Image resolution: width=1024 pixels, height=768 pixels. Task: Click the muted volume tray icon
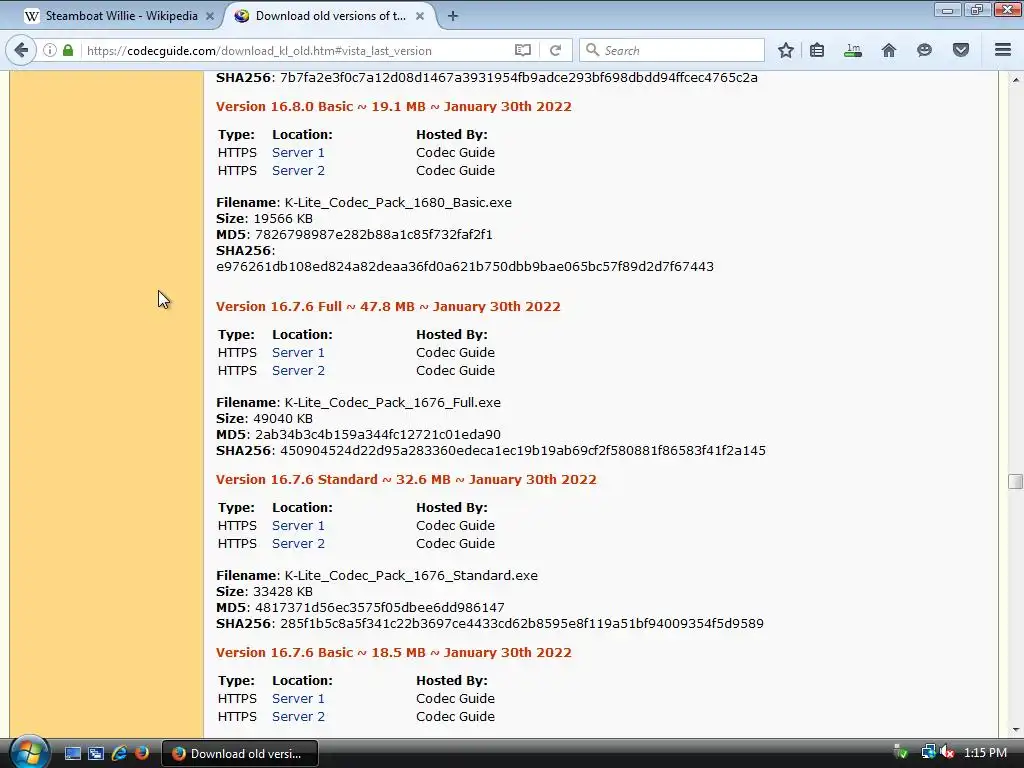(x=947, y=752)
